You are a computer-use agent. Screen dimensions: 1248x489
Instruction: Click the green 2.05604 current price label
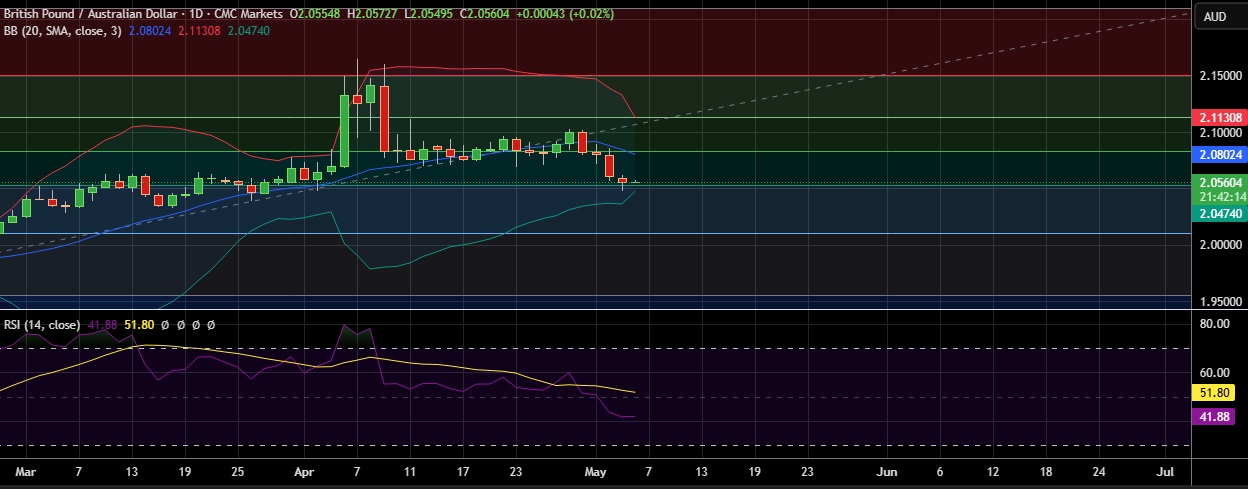click(1220, 183)
